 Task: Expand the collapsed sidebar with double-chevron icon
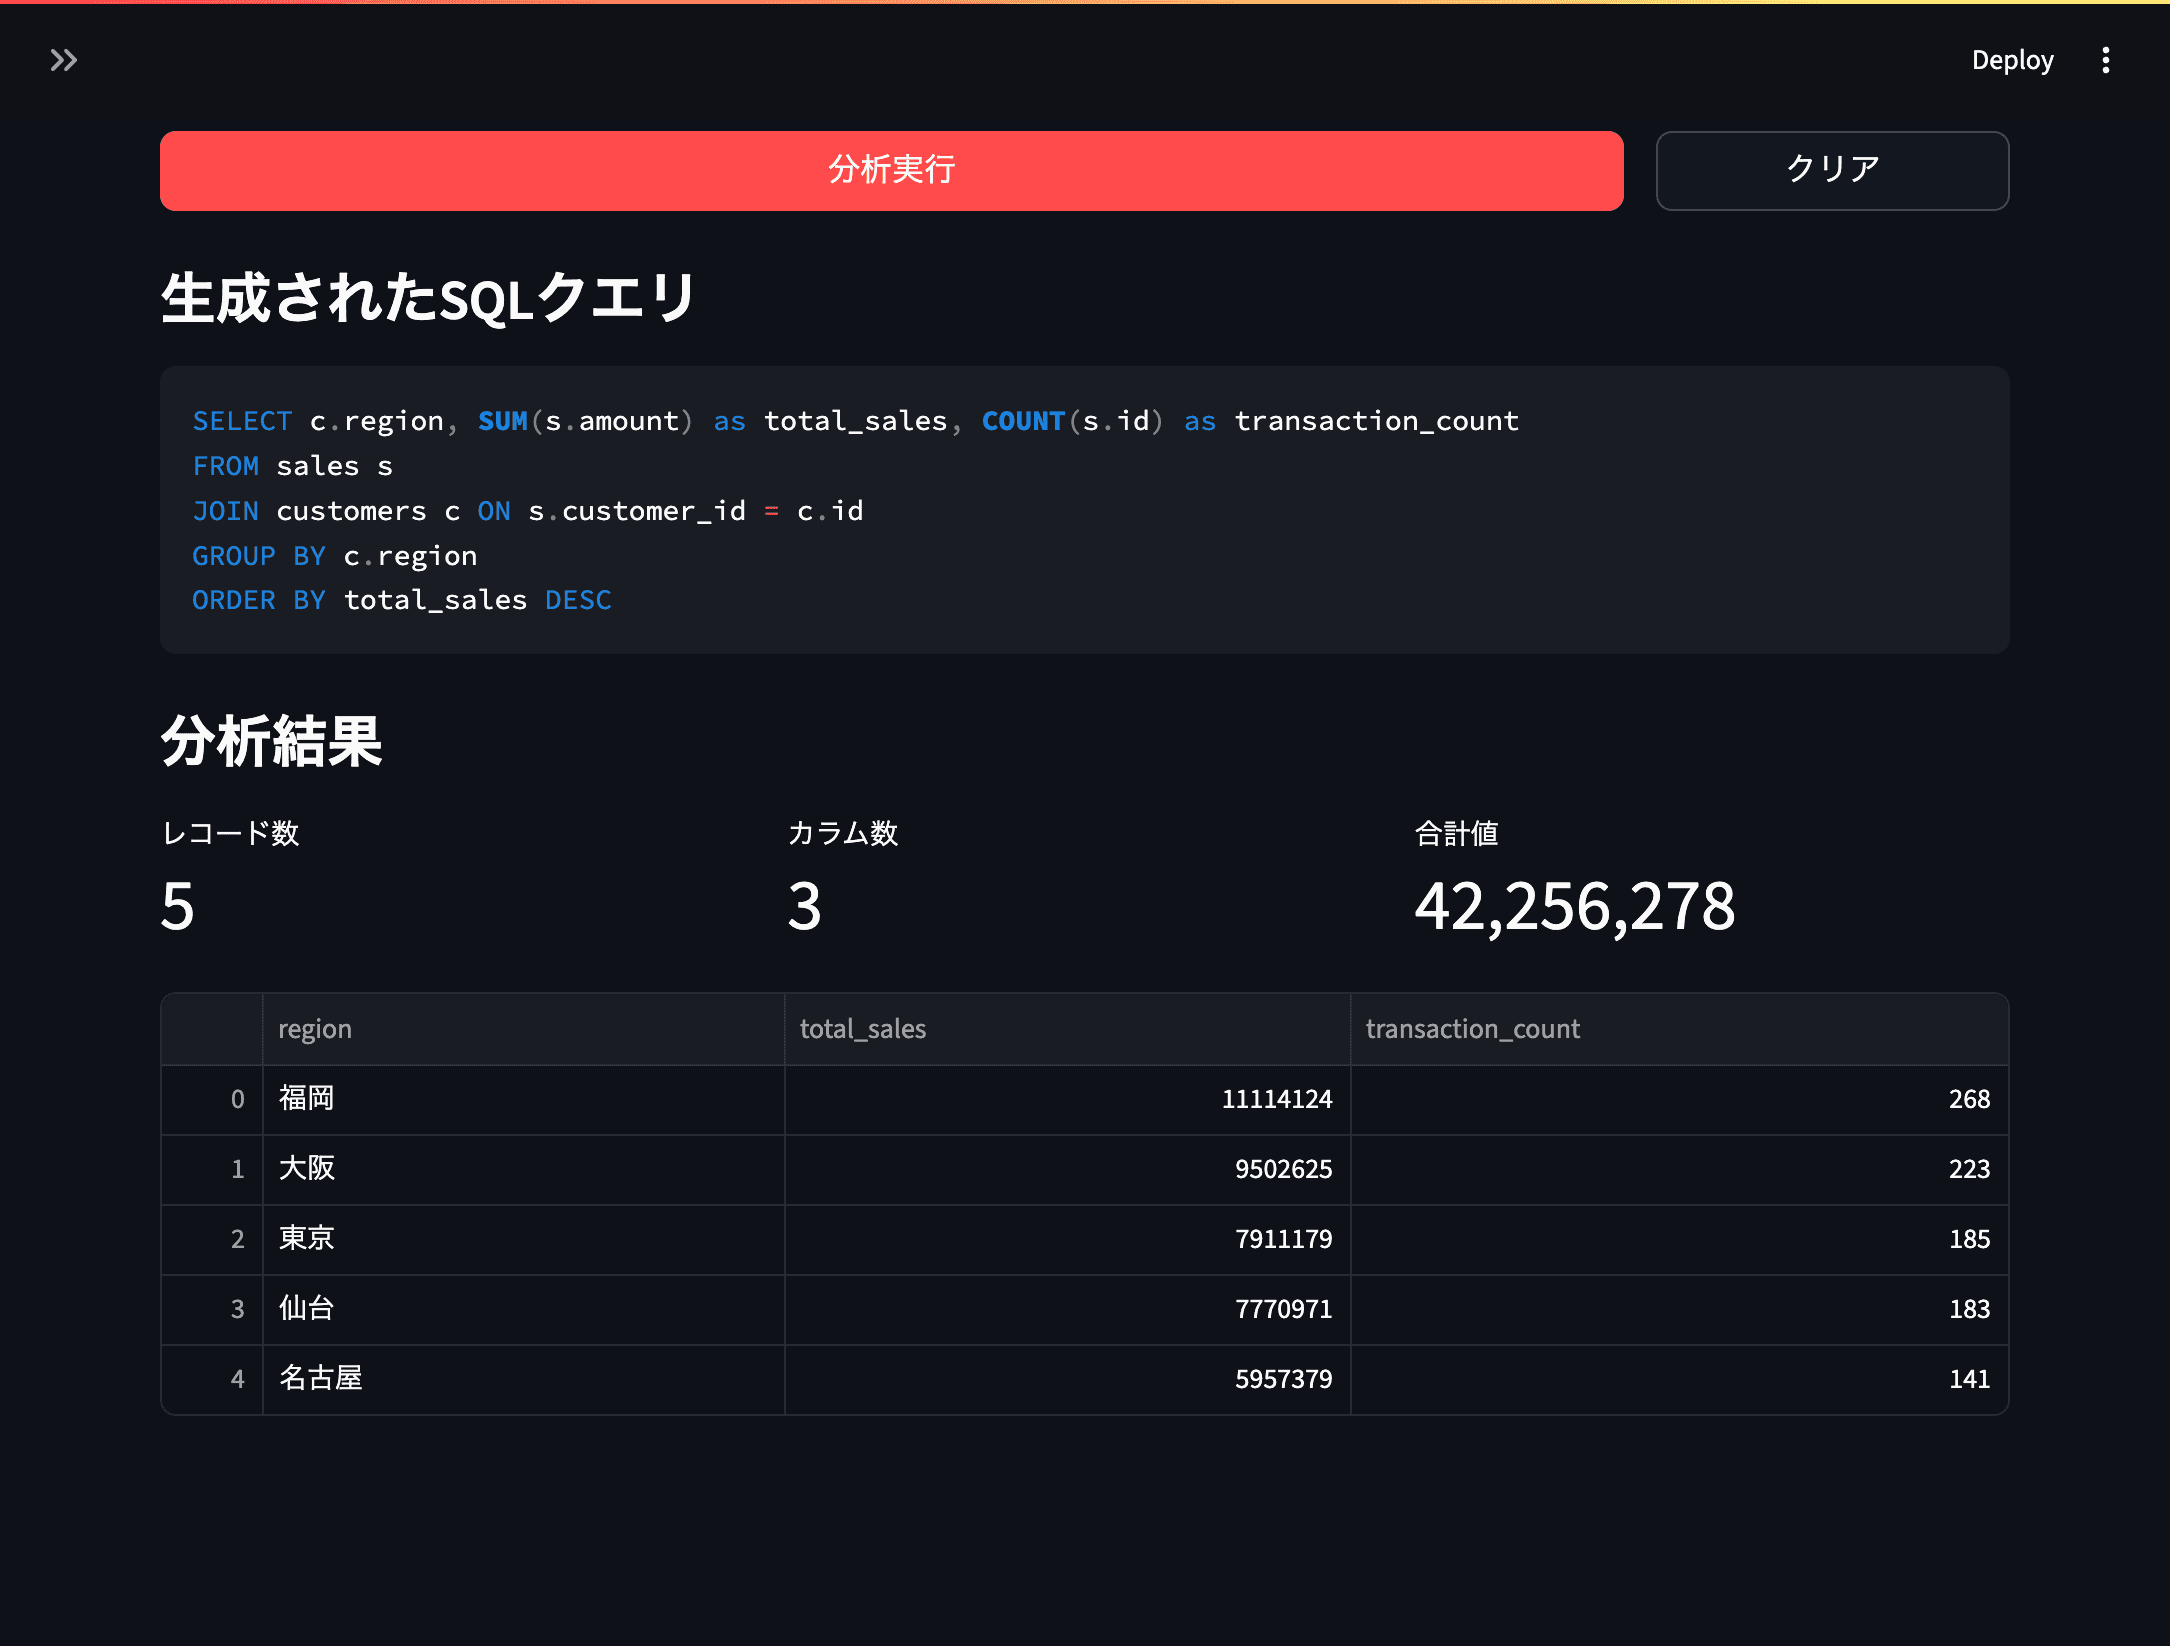[x=63, y=60]
